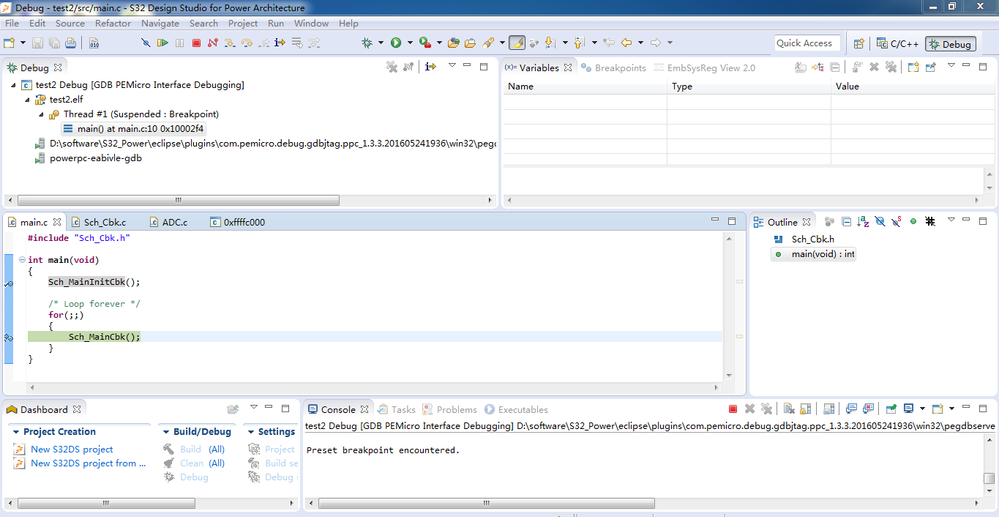Click the green Run launch icon
Screen dimensions: 999x517
click(x=396, y=43)
